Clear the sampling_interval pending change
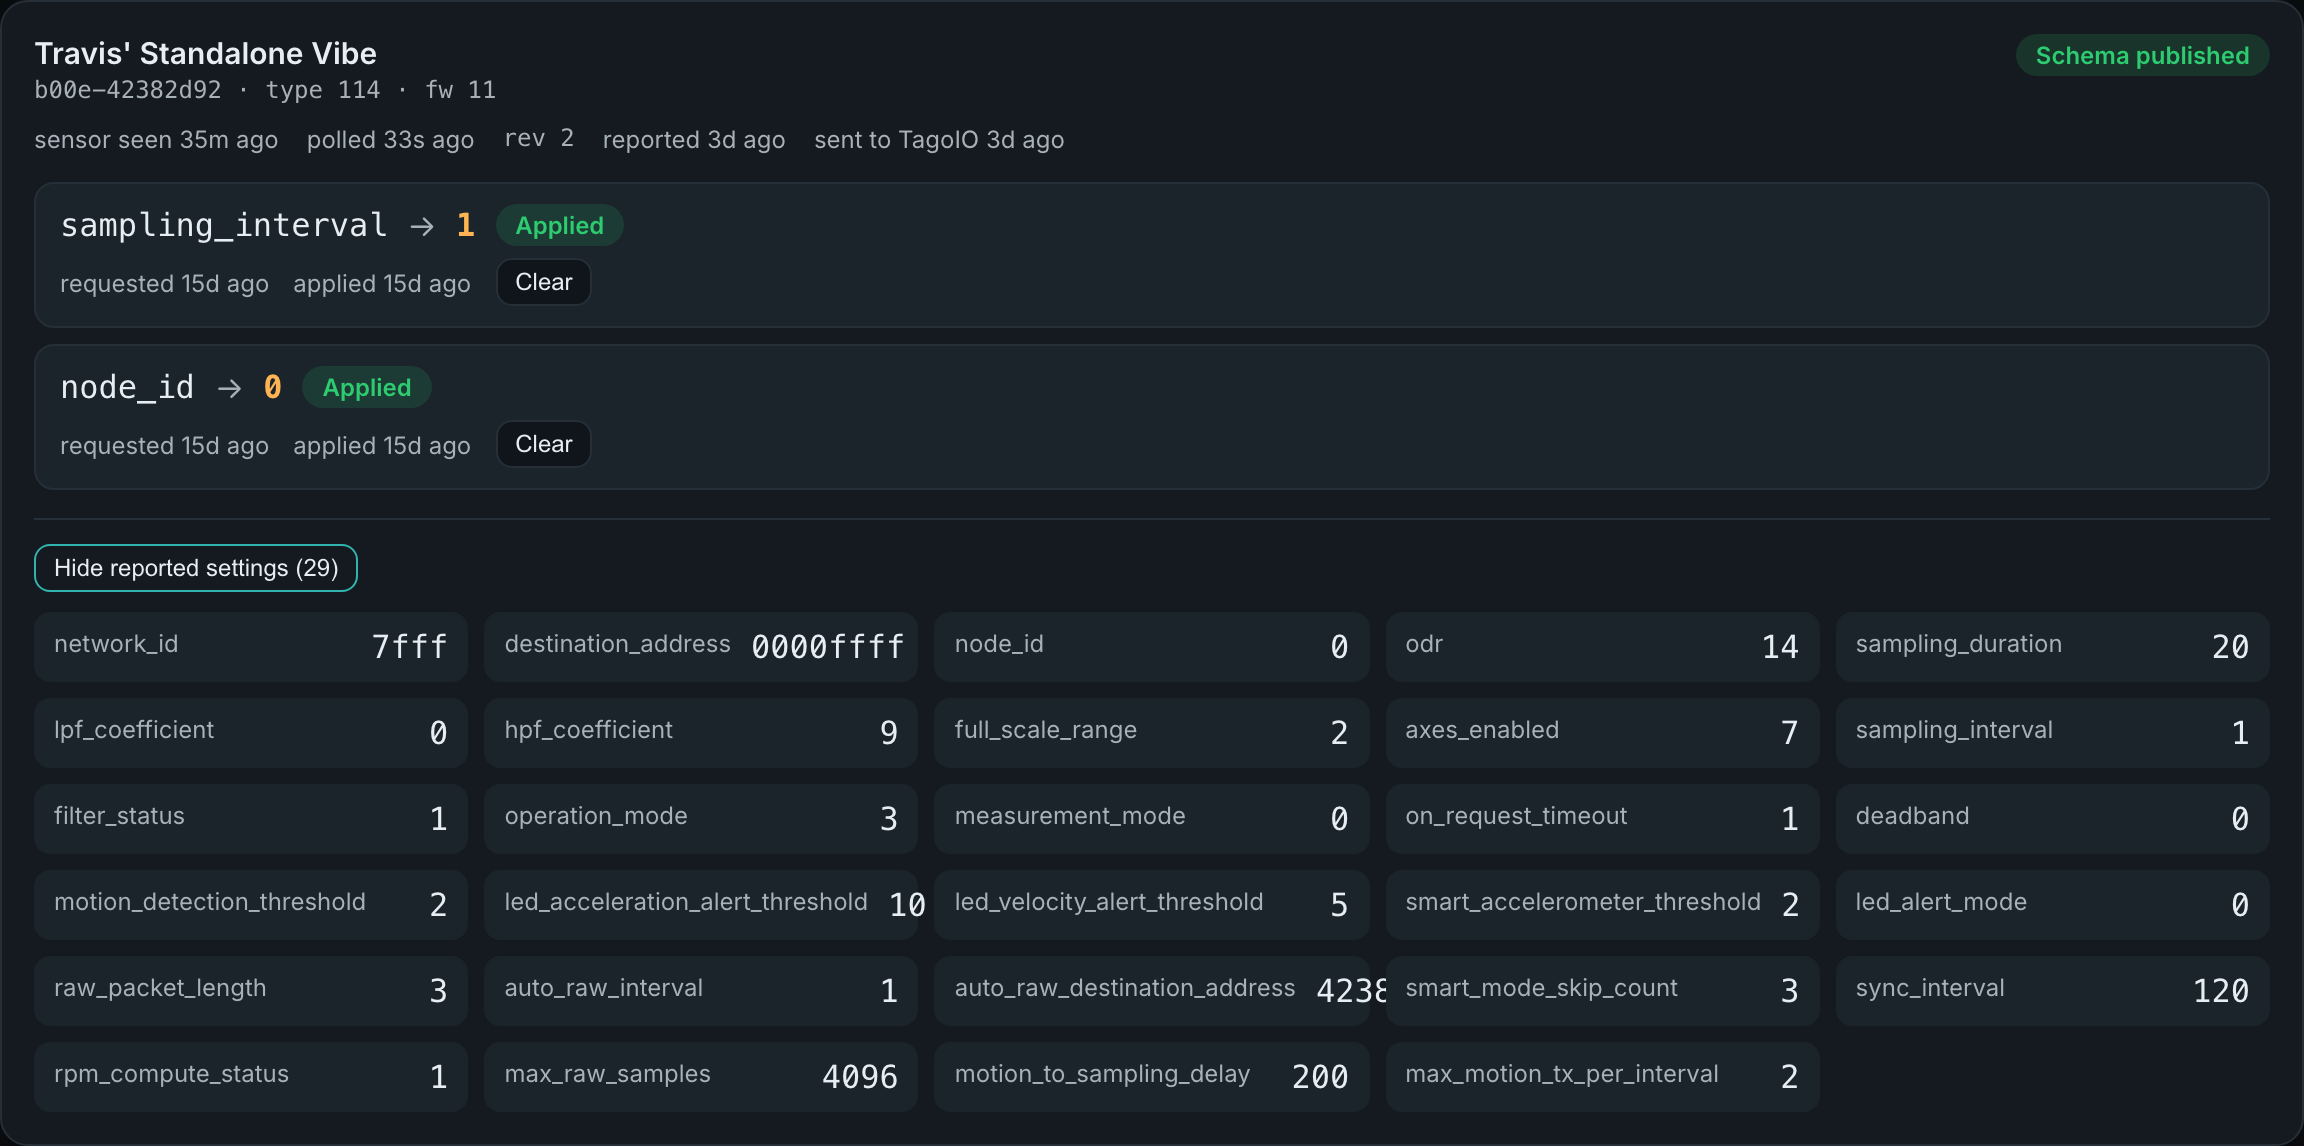The image size is (2304, 1146). [x=543, y=282]
